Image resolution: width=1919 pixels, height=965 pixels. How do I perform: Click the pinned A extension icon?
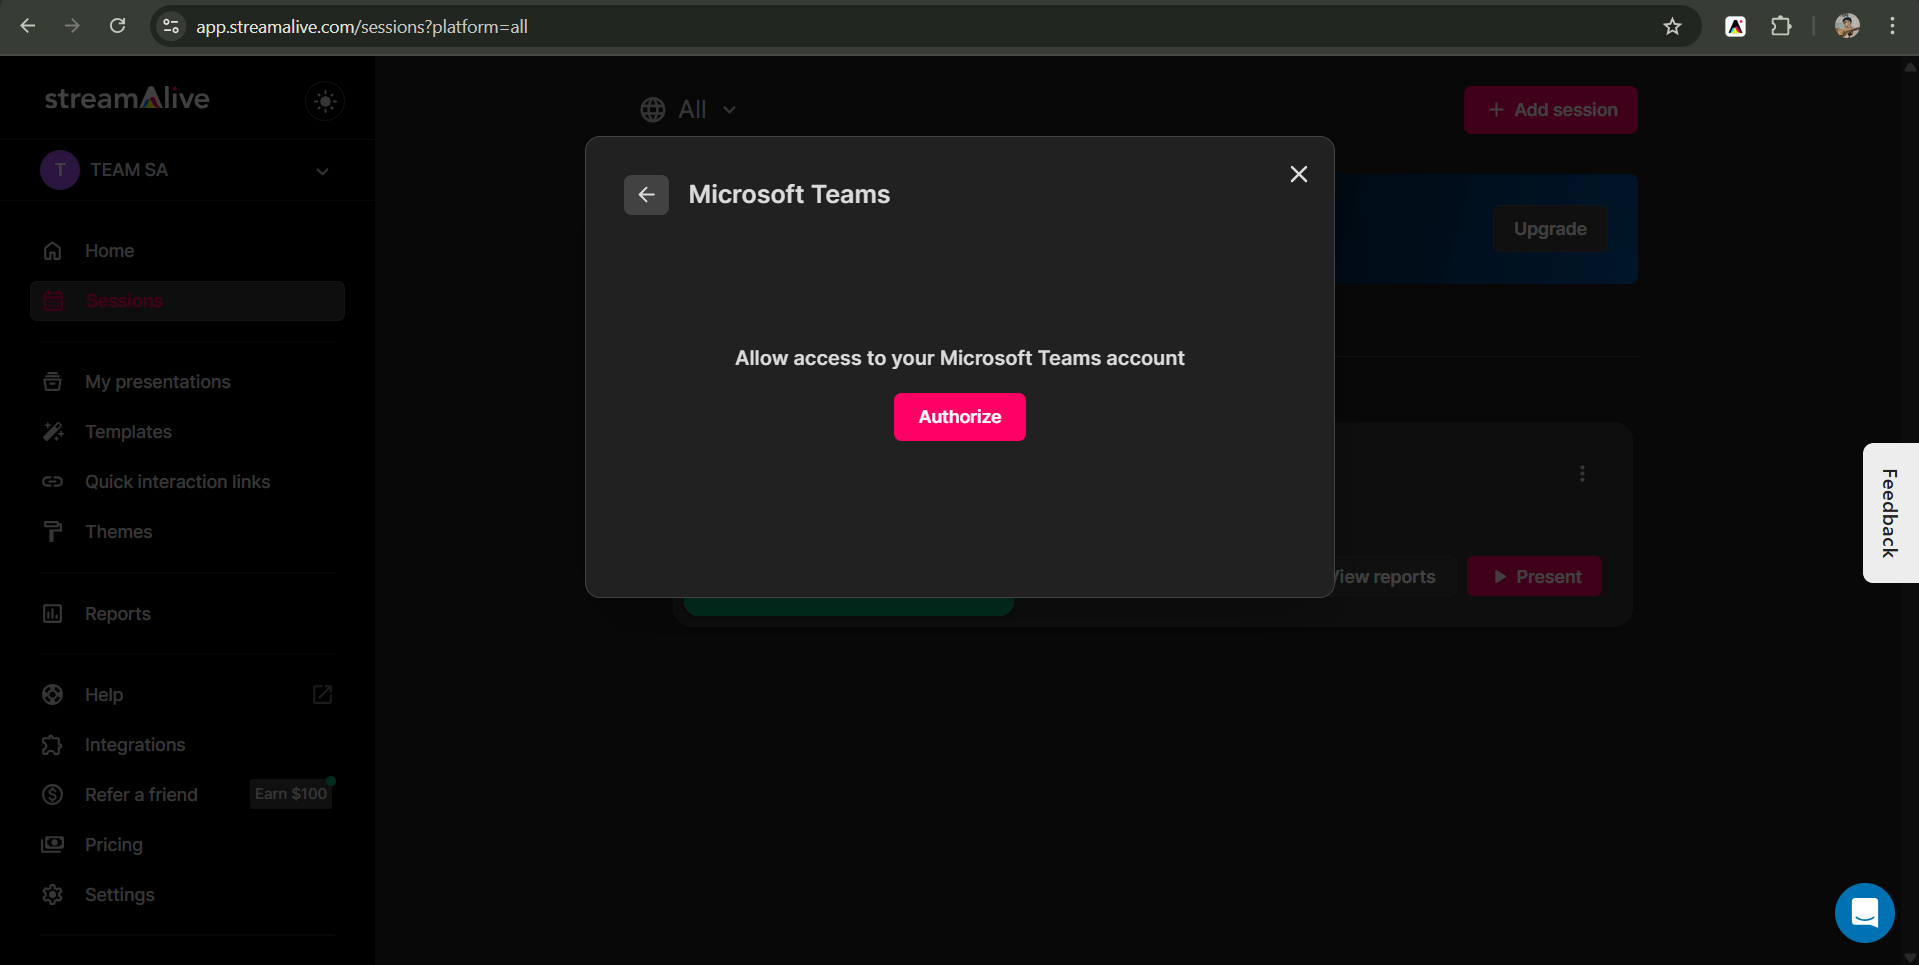pos(1735,27)
